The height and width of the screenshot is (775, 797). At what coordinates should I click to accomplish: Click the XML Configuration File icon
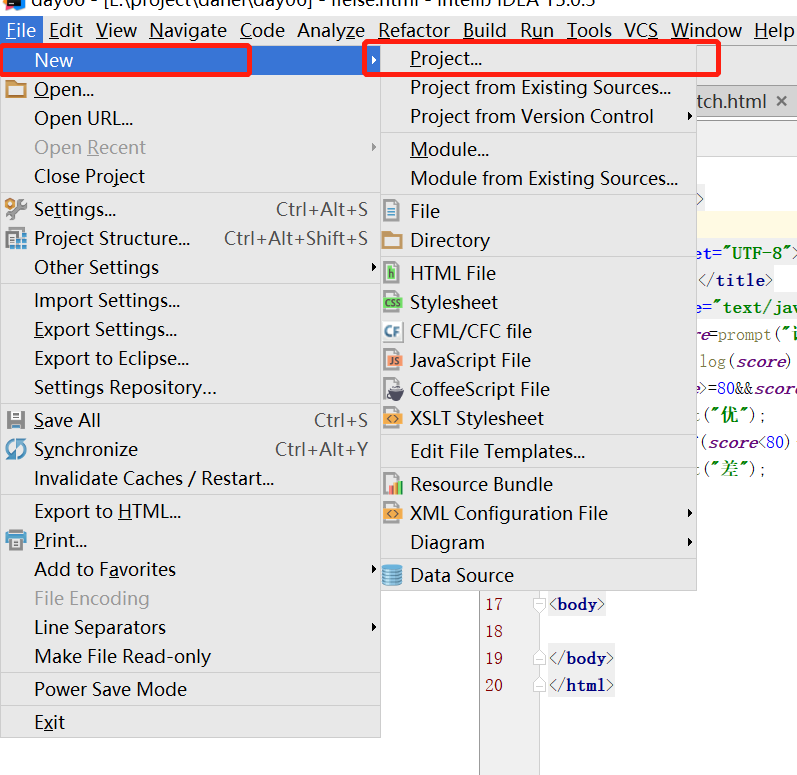[x=392, y=513]
